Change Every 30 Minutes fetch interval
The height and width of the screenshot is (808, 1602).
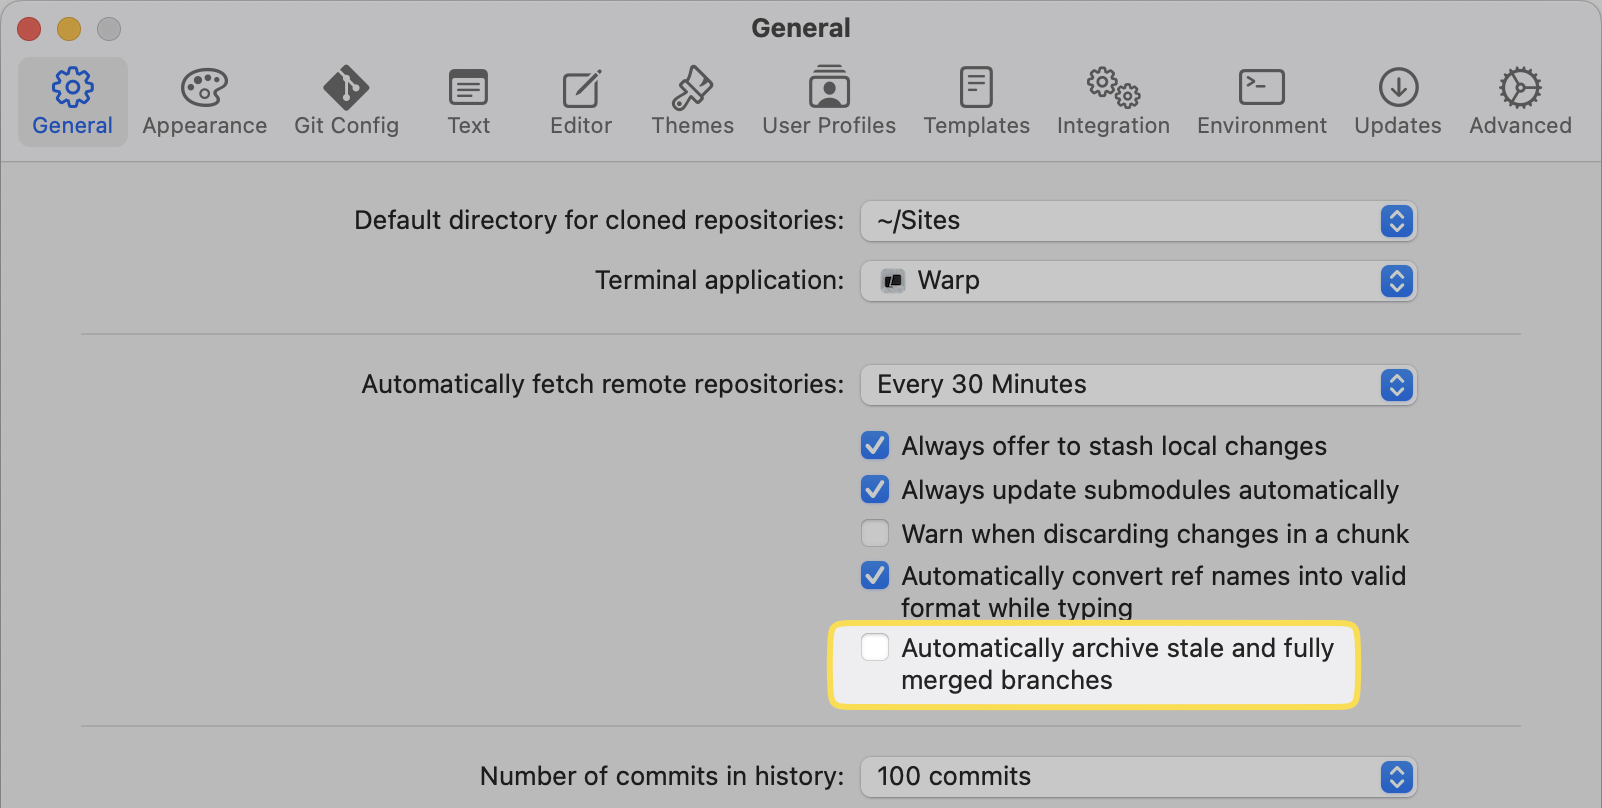click(x=1138, y=385)
